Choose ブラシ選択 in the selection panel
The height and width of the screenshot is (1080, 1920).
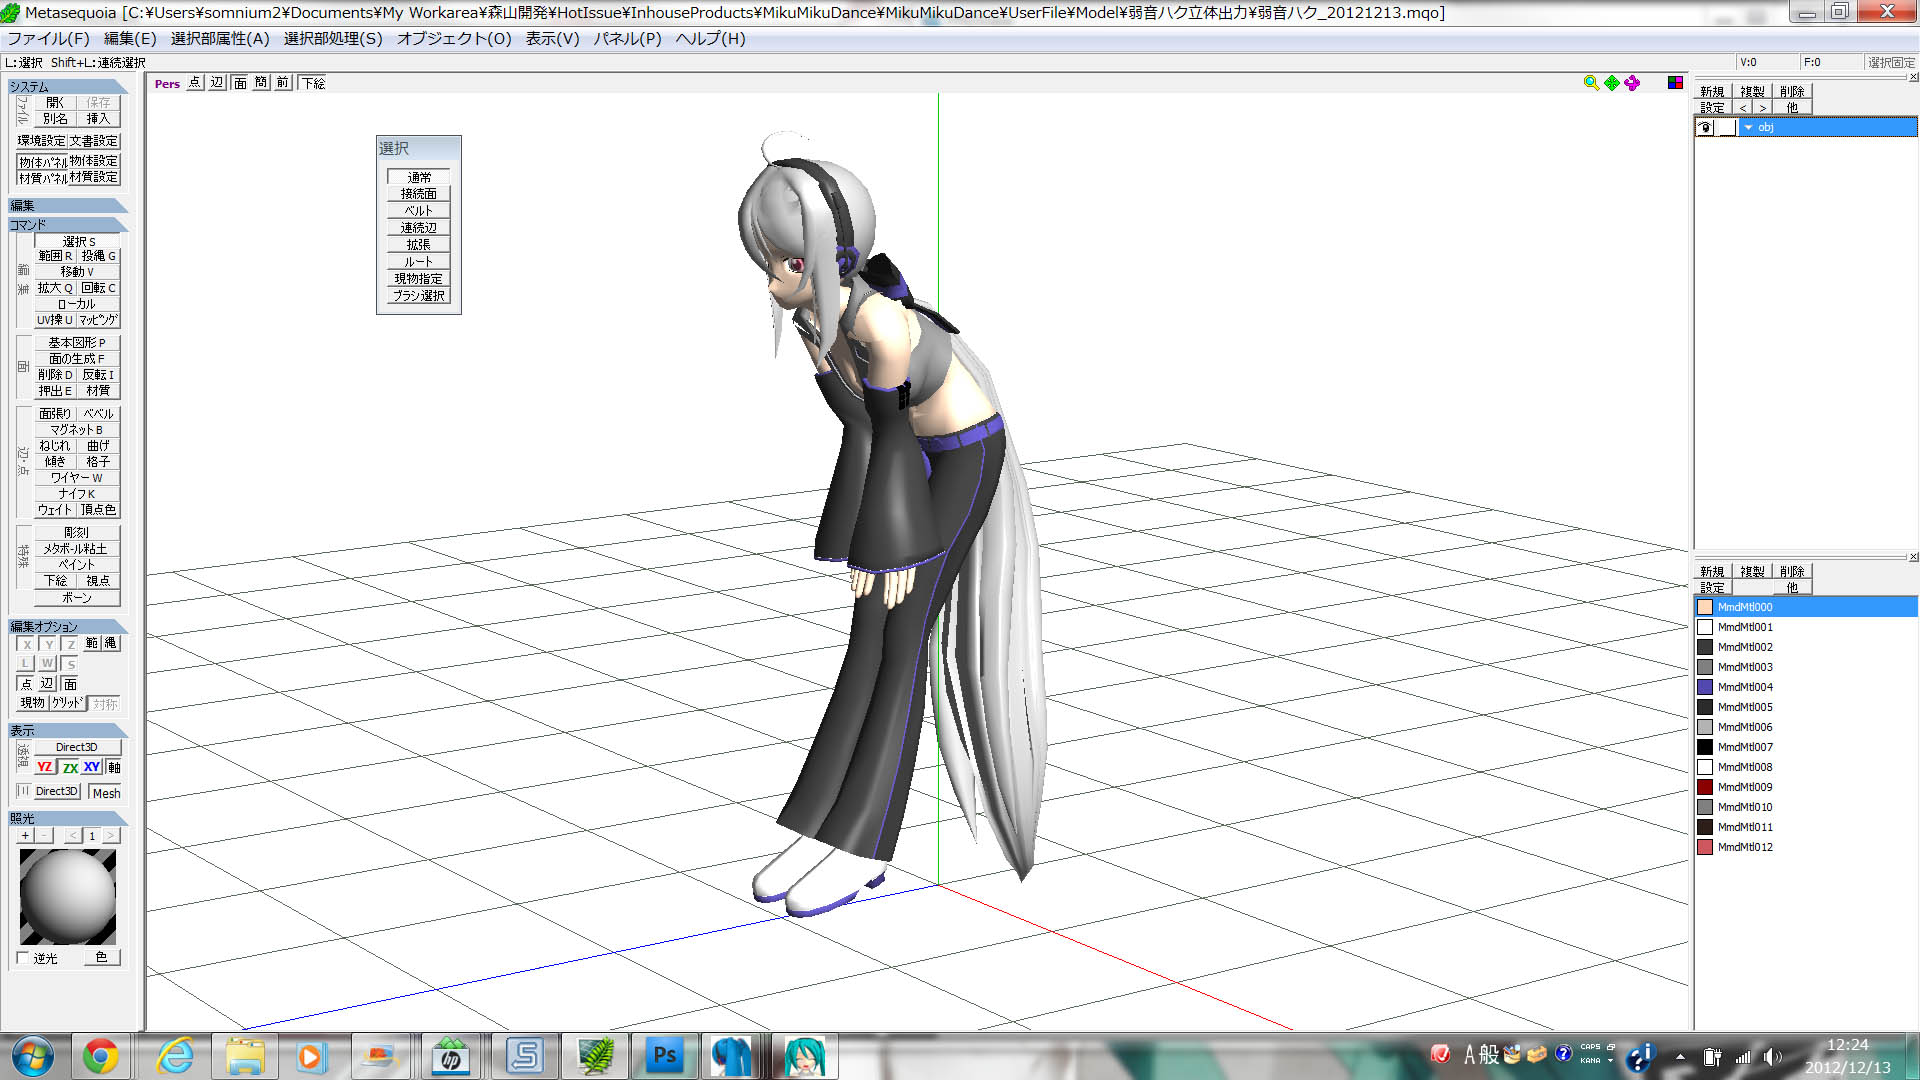click(x=418, y=296)
